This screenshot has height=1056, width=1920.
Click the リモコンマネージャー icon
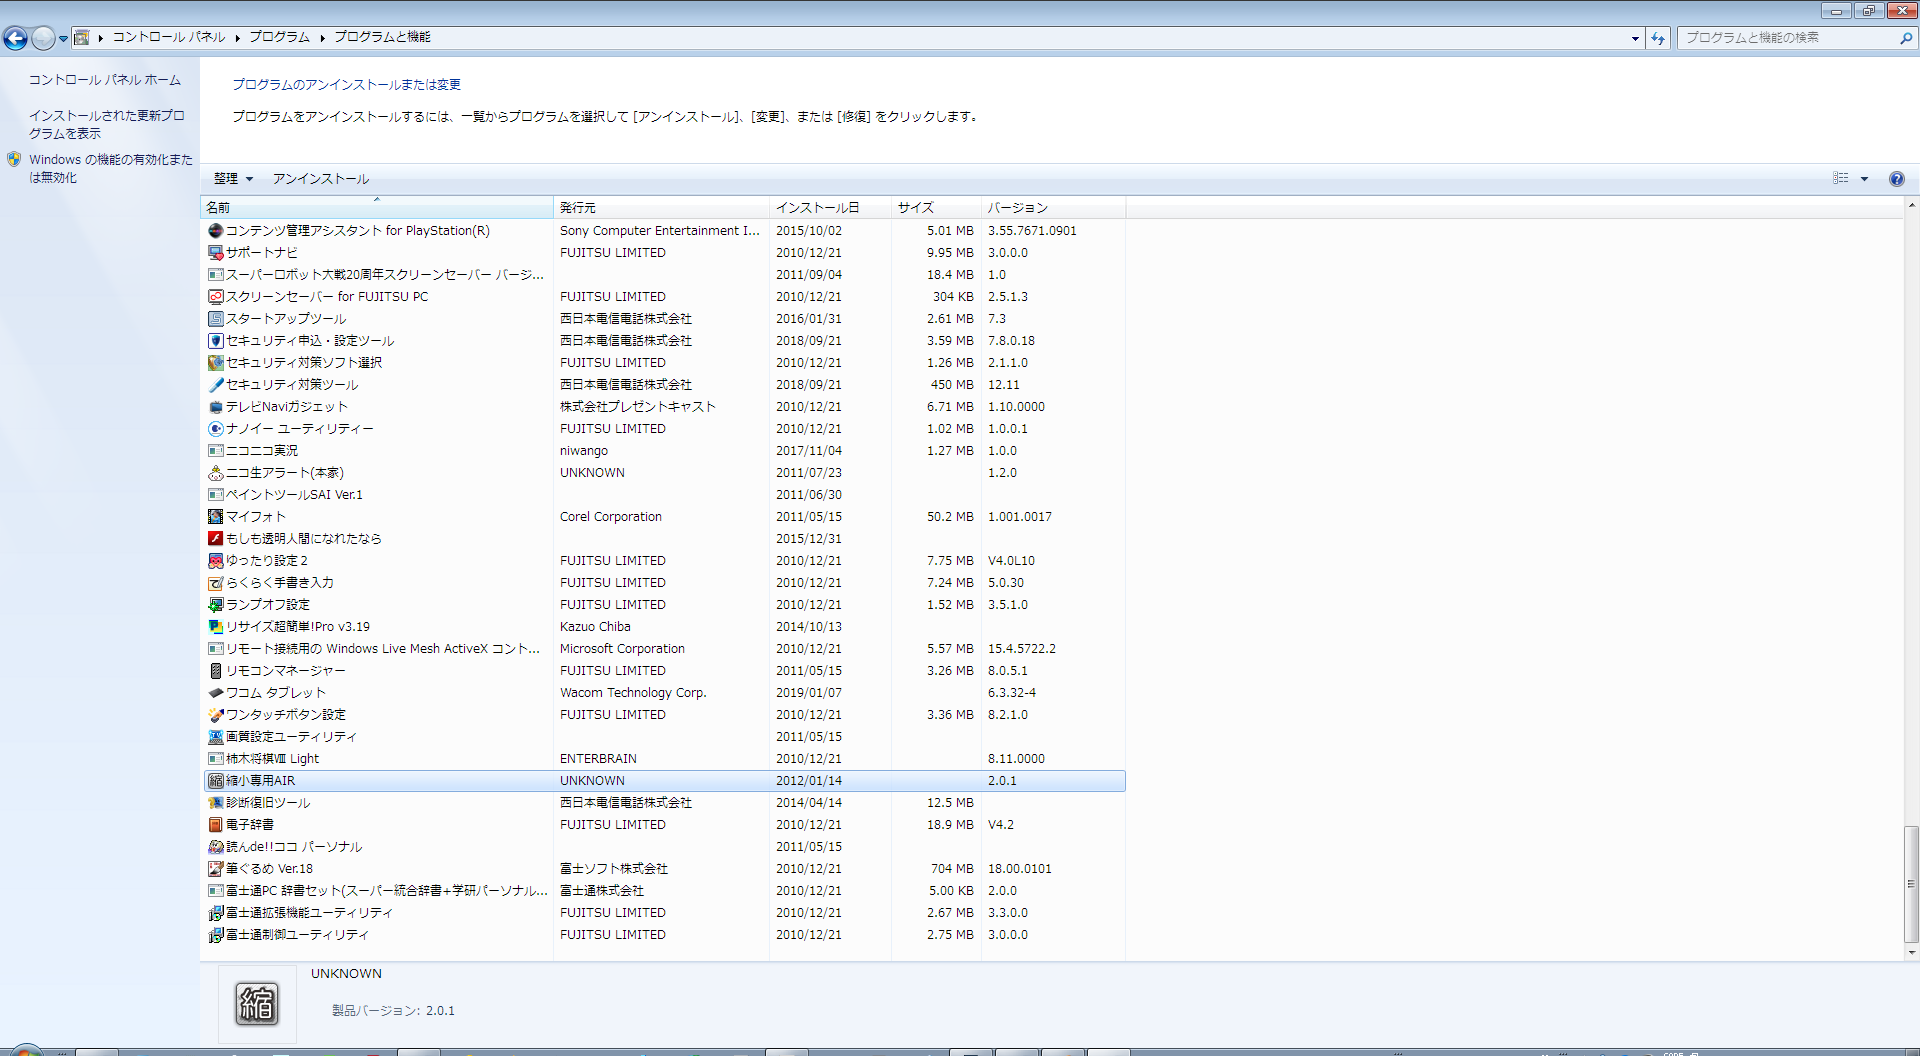pyautogui.click(x=215, y=671)
